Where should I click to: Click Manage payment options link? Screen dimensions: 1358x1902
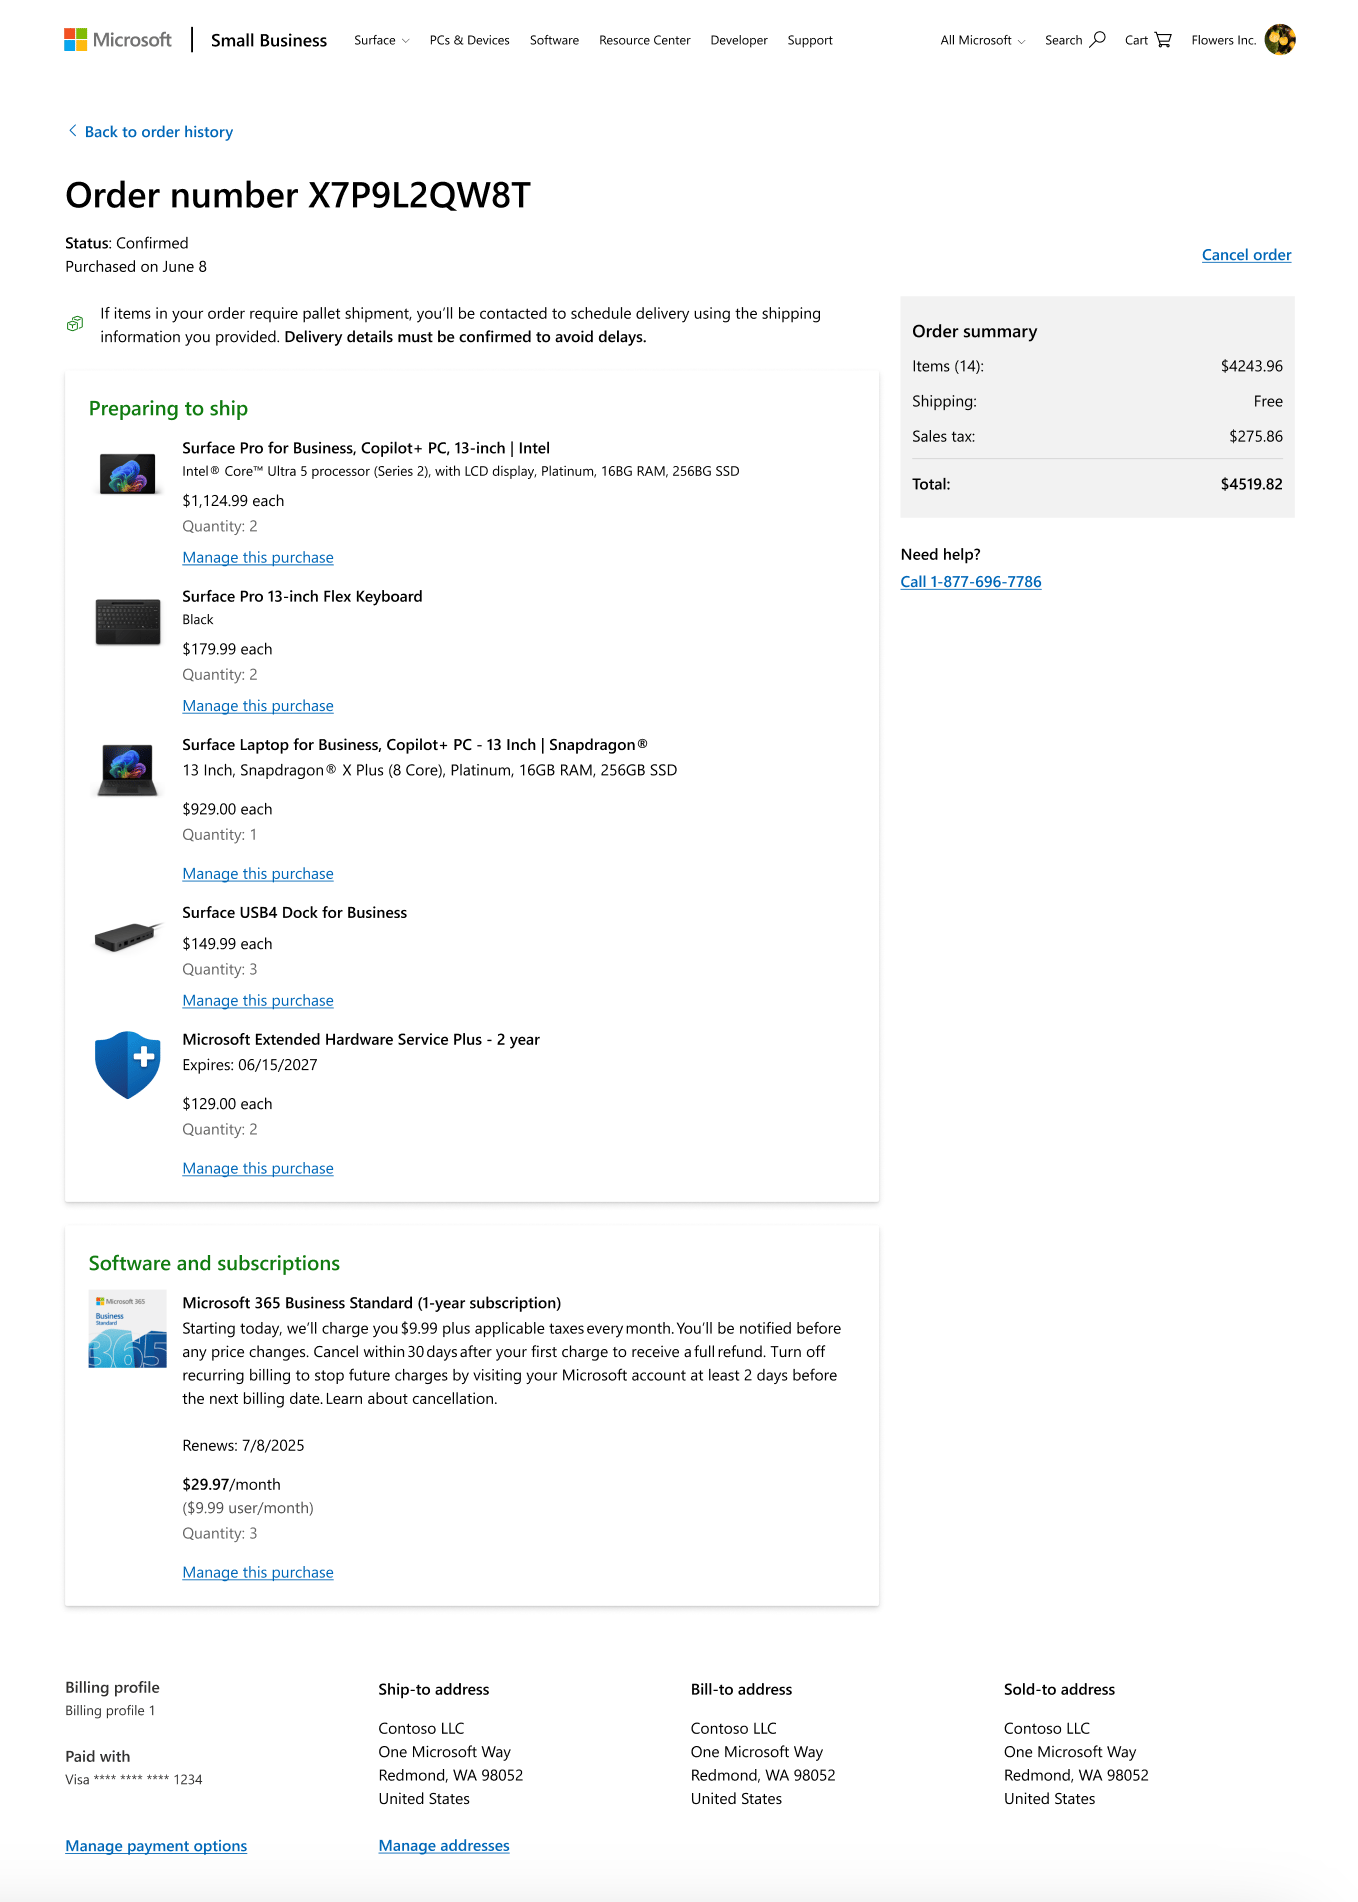tap(156, 1846)
